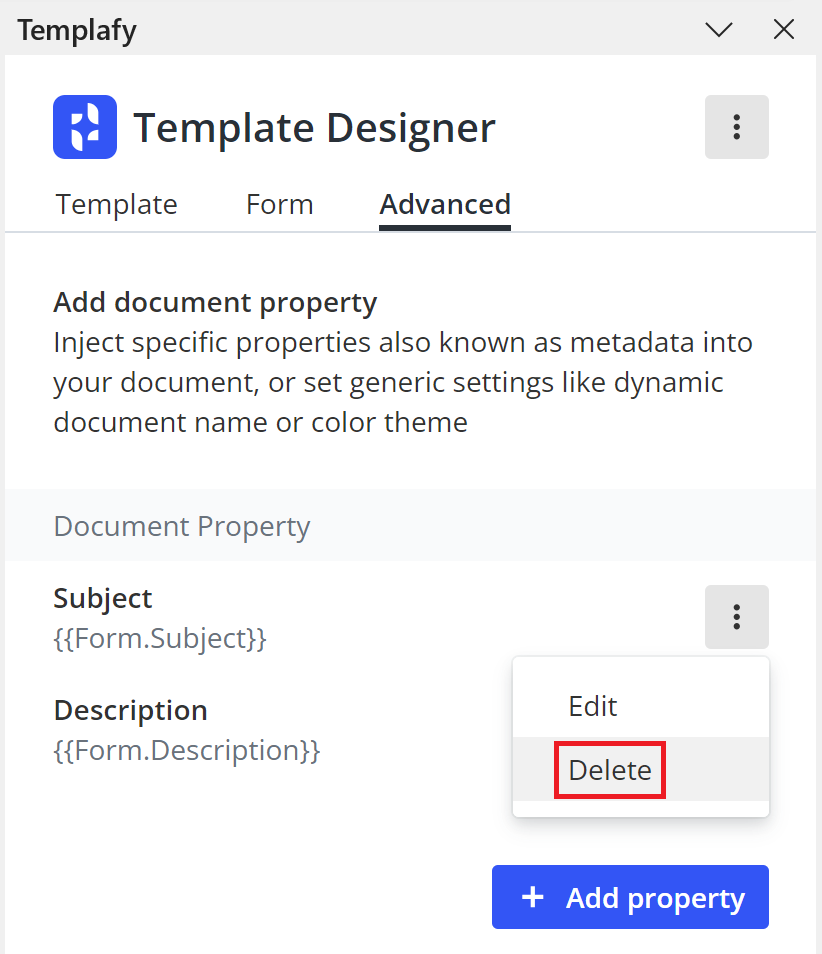Click the Templafy pane title

(x=77, y=30)
